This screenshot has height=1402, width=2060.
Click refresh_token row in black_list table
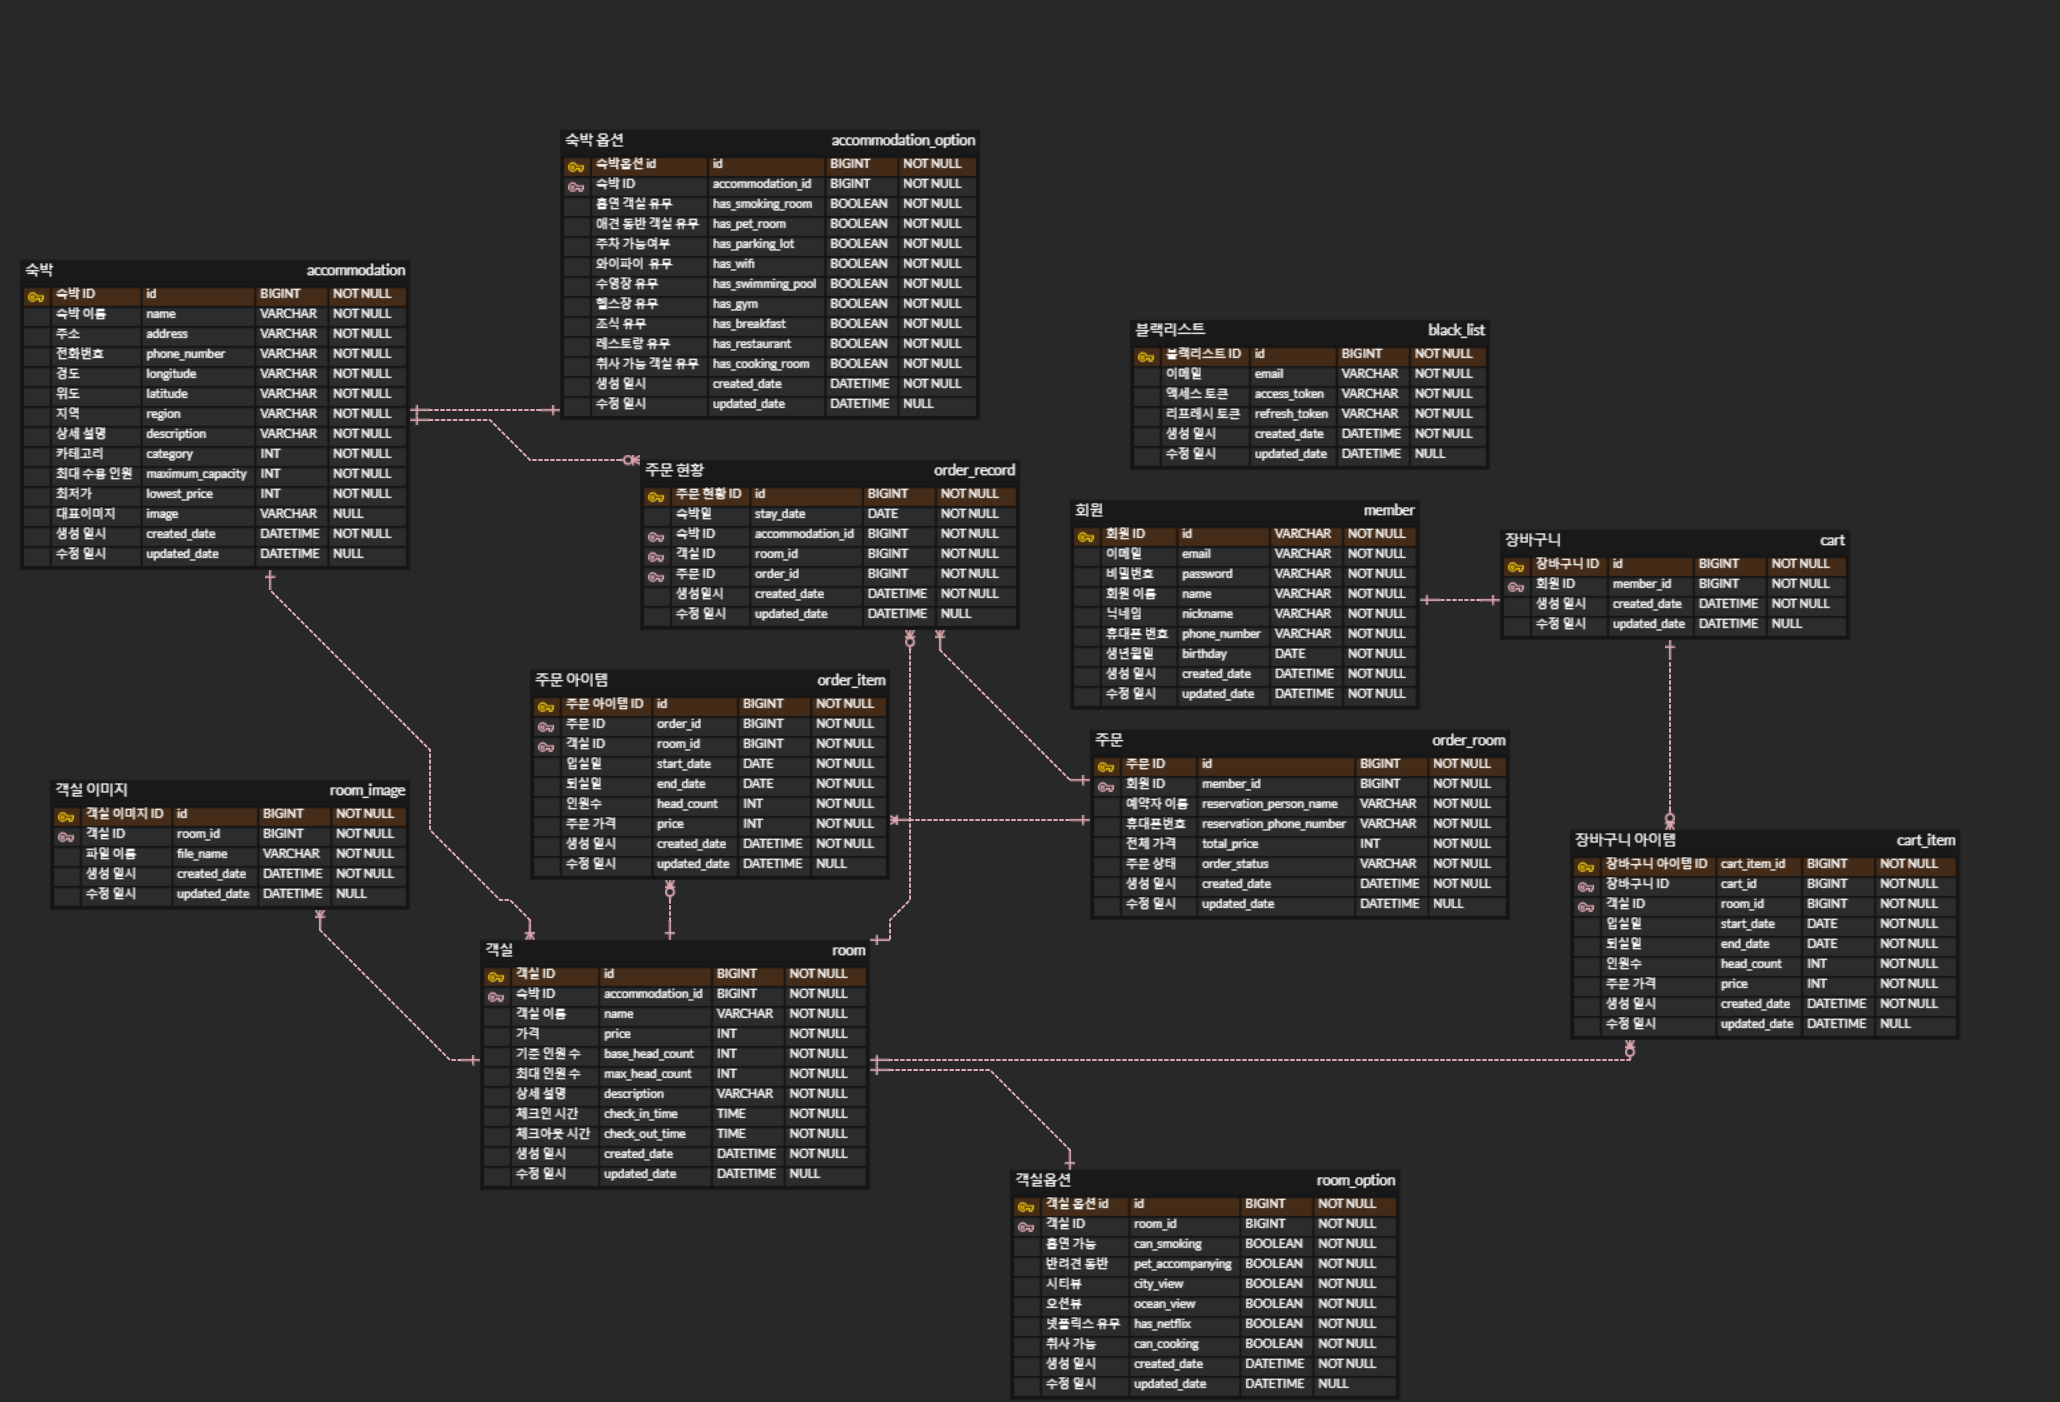[x=1290, y=414]
